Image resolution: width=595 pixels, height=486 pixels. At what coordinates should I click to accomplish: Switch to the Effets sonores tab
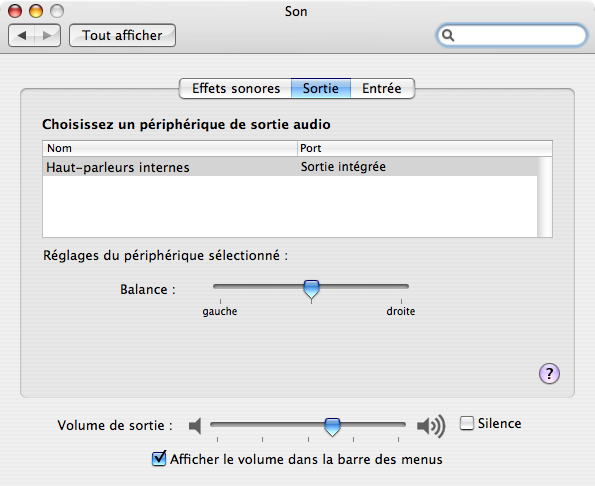[235, 88]
